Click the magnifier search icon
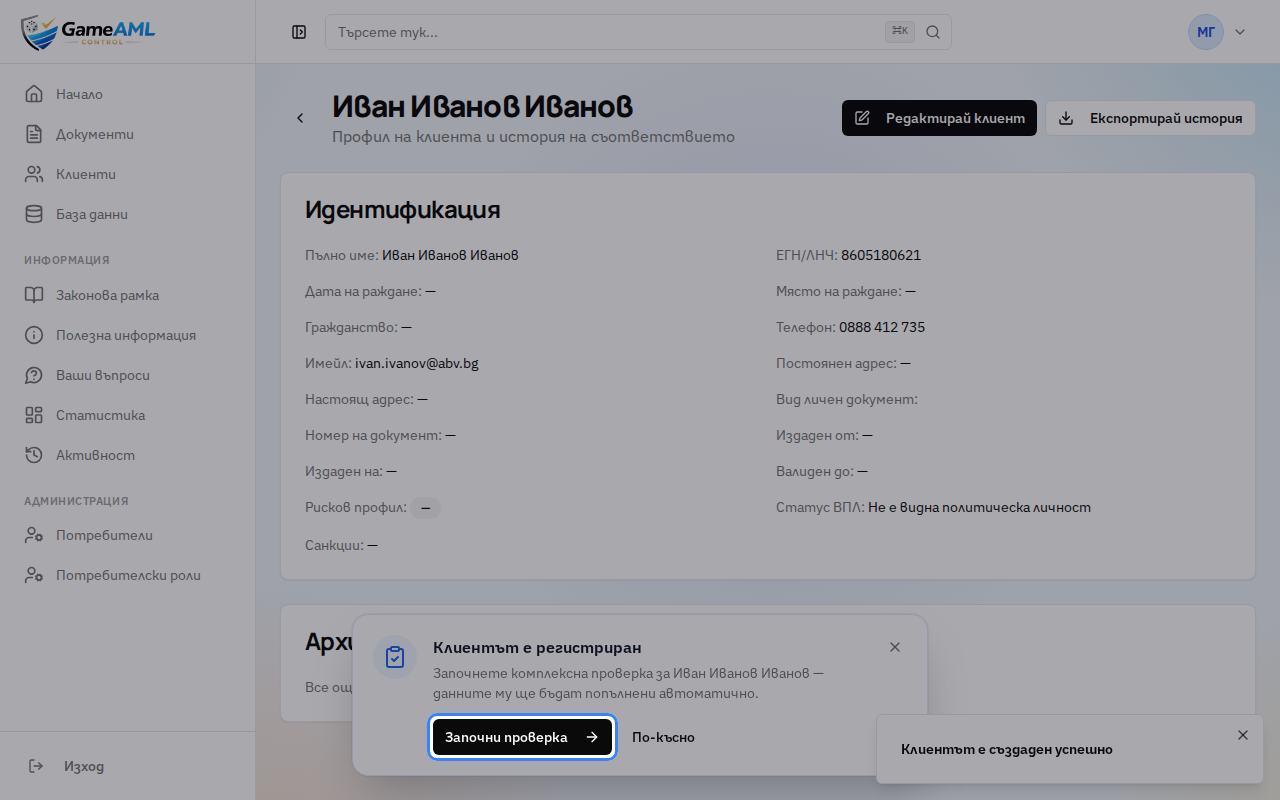The width and height of the screenshot is (1280, 800). pos(933,32)
